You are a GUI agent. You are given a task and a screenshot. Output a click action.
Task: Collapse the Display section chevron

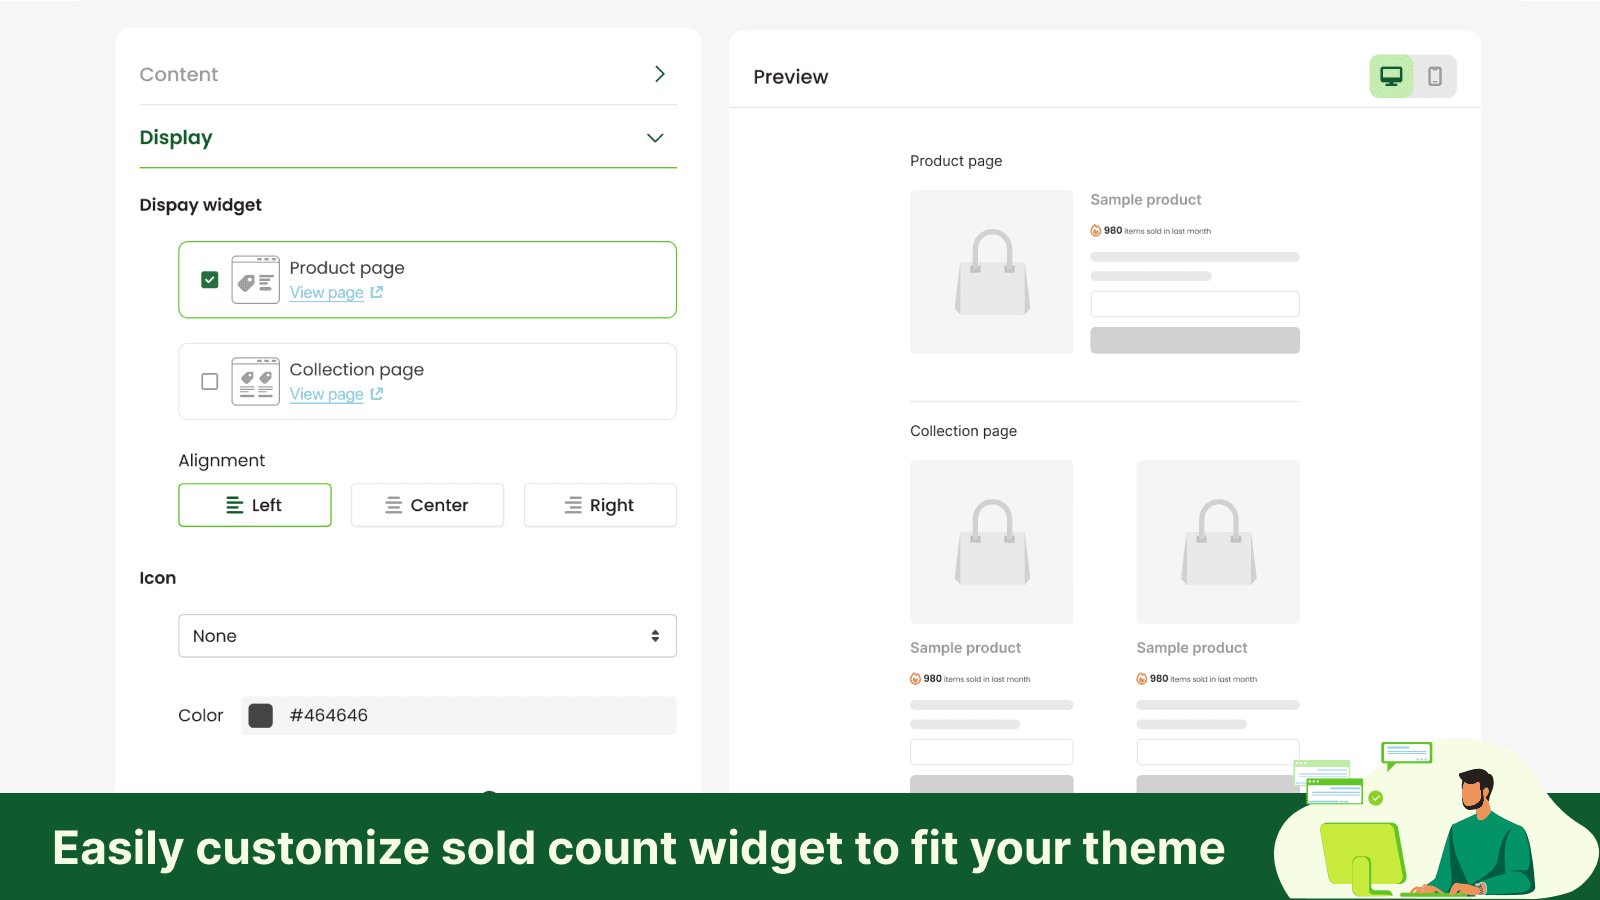[655, 138]
